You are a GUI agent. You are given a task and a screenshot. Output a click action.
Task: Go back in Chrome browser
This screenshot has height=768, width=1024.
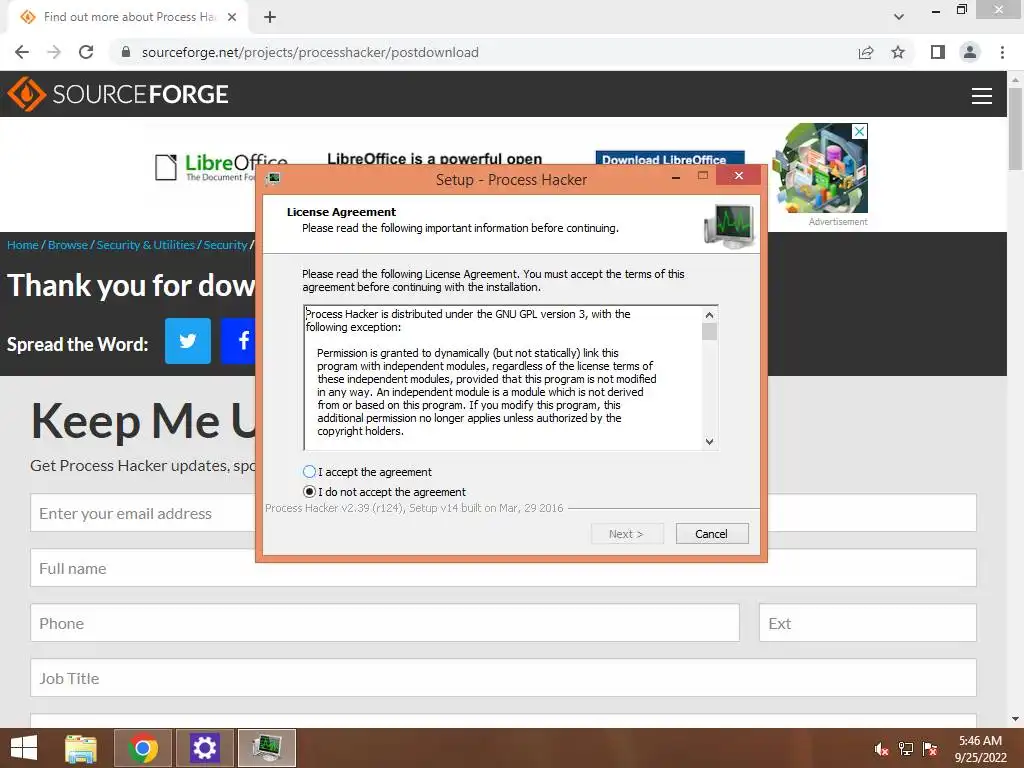(x=22, y=52)
